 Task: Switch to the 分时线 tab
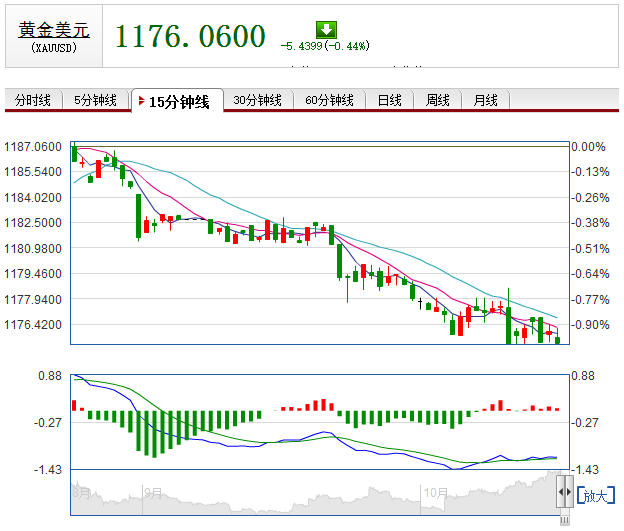pos(33,100)
